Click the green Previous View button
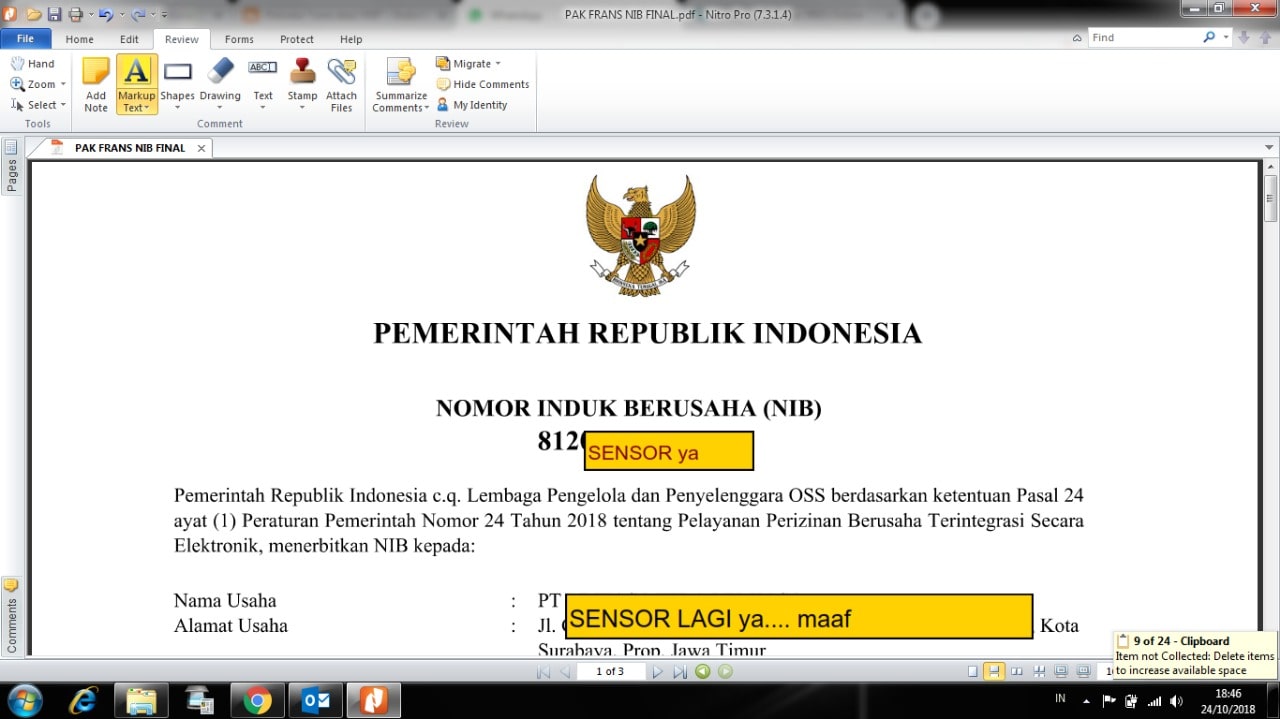The image size is (1280, 719). pyautogui.click(x=703, y=672)
